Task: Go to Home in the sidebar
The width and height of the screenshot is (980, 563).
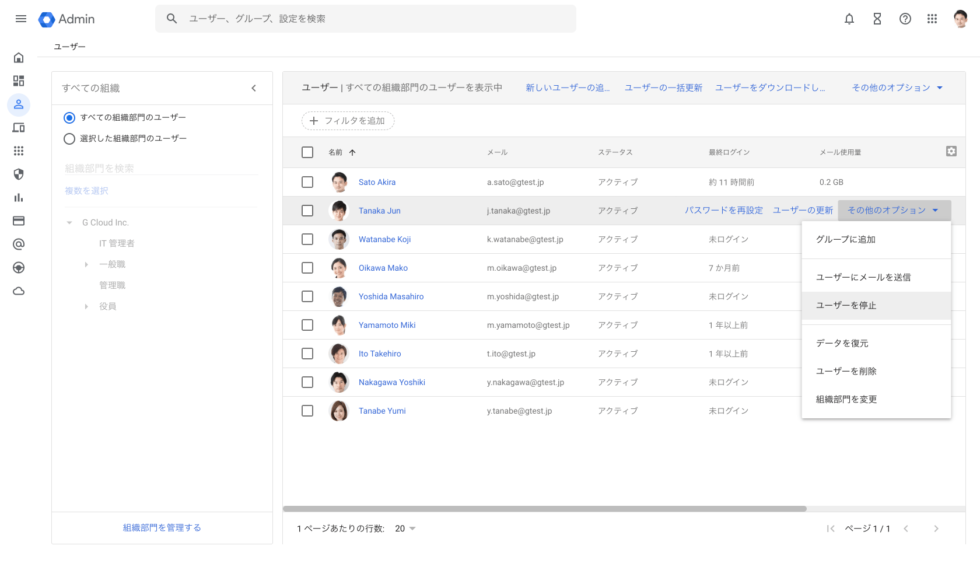Action: point(19,57)
